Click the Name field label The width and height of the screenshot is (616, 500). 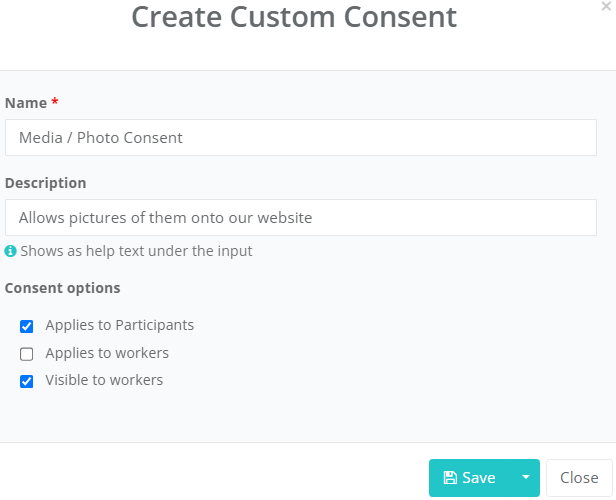(26, 103)
